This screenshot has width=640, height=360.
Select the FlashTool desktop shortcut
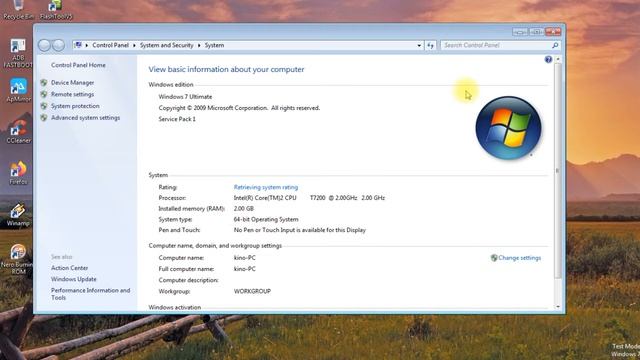[56, 10]
